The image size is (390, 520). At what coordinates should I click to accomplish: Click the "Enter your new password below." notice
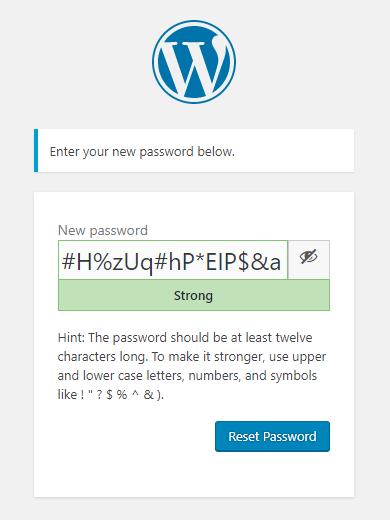[x=194, y=151]
